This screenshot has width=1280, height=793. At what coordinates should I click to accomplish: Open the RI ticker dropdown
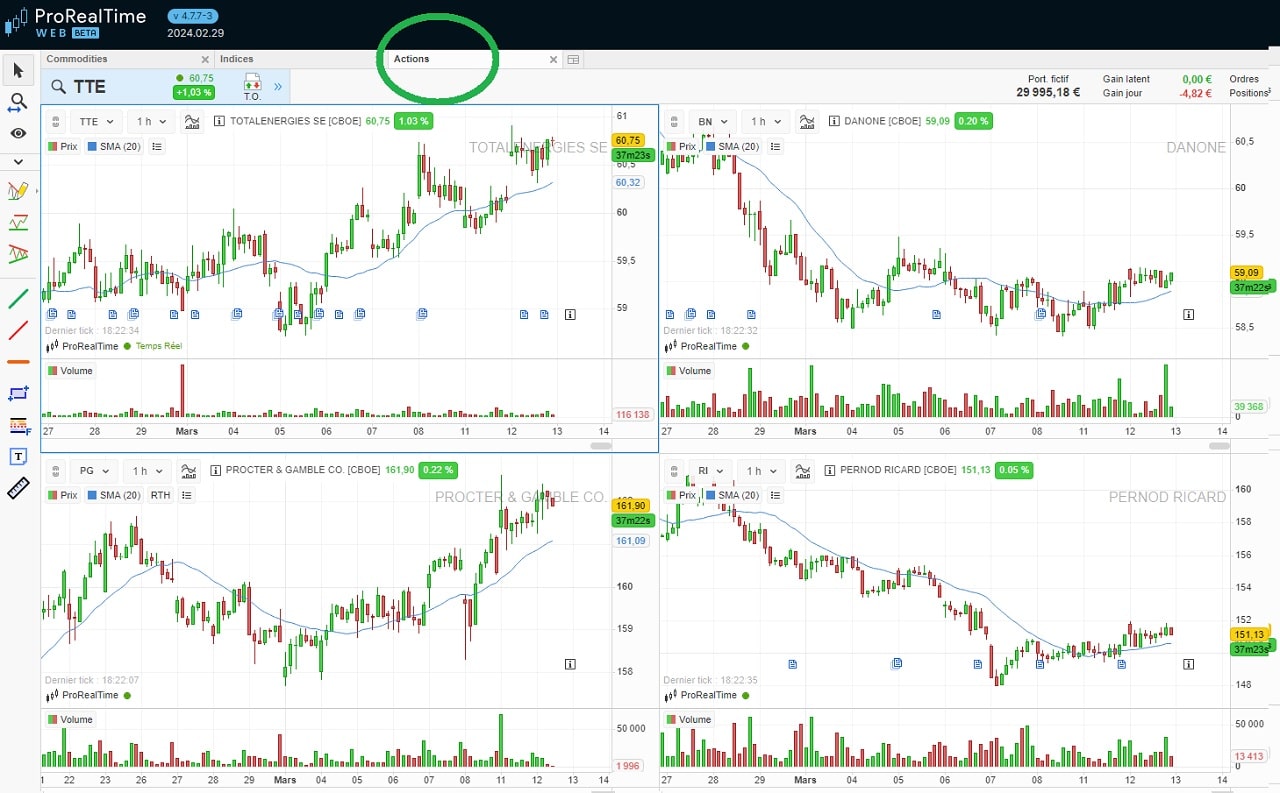coord(711,470)
